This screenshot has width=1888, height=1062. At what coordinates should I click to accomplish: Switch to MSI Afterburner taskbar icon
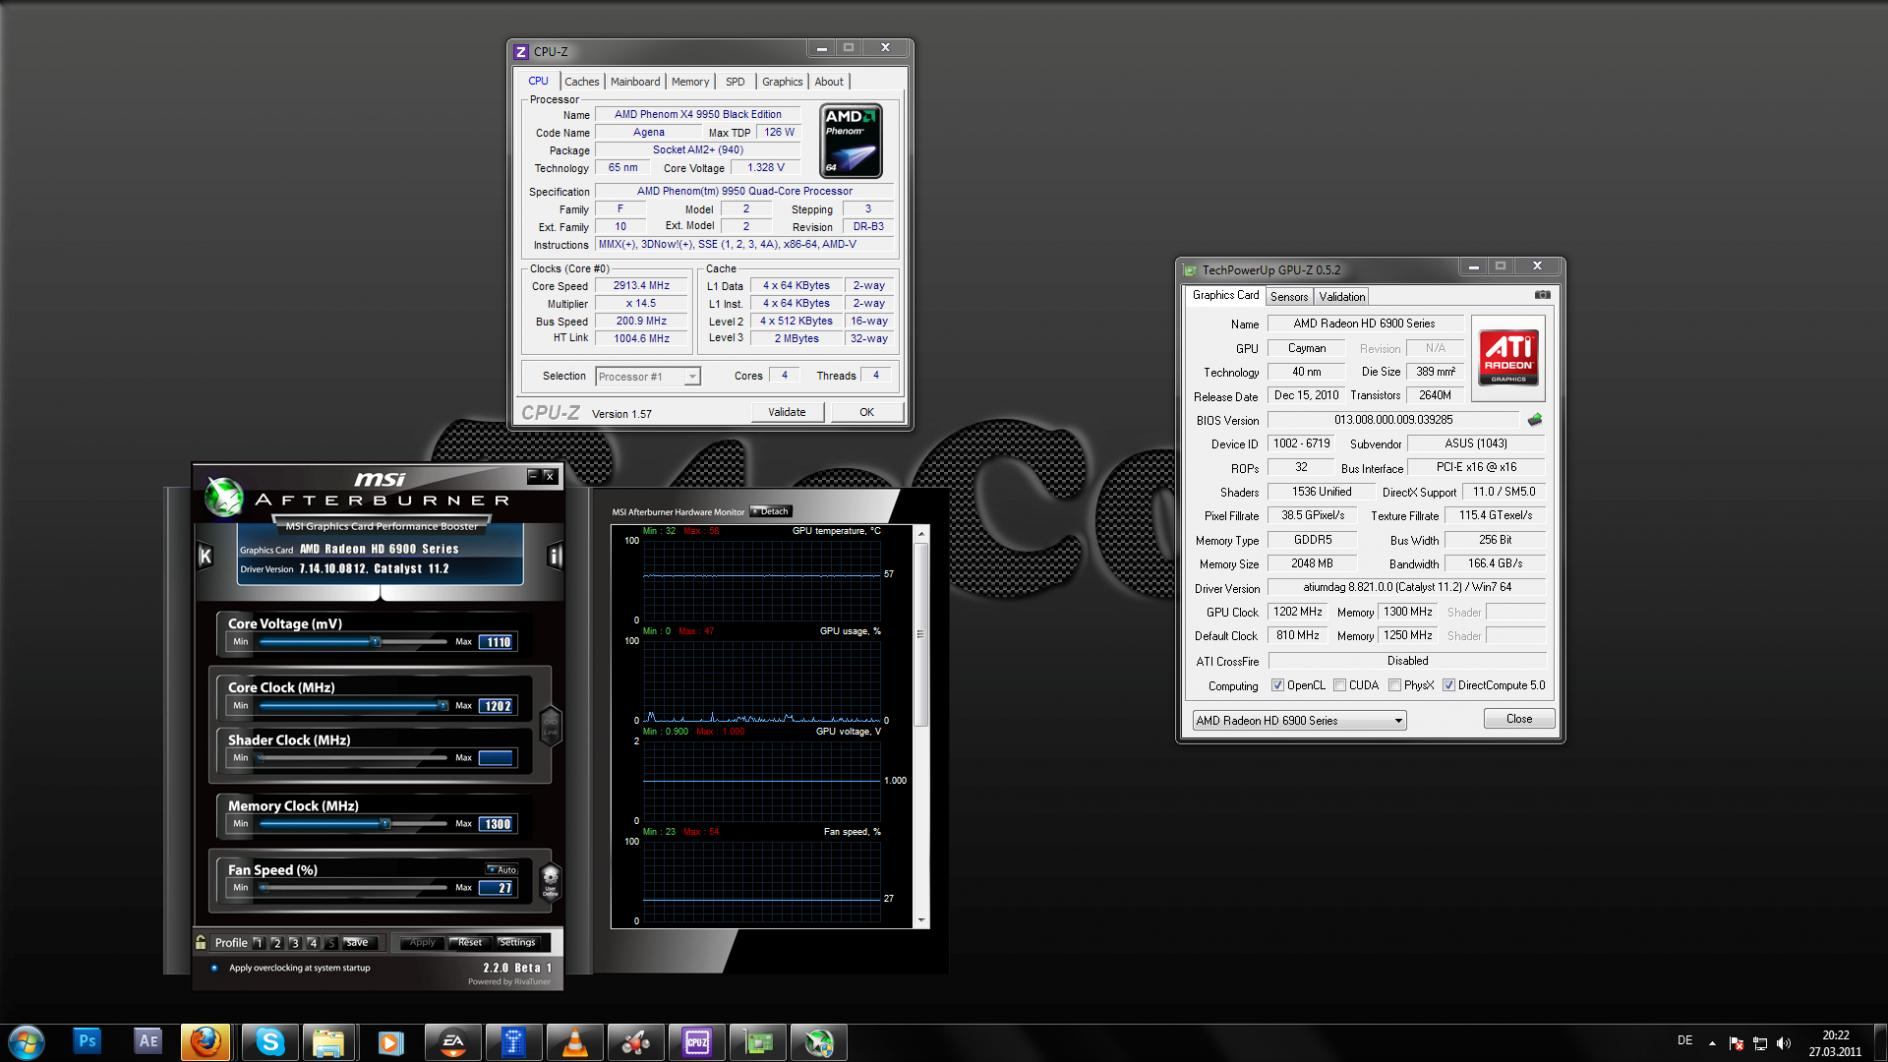click(x=819, y=1042)
